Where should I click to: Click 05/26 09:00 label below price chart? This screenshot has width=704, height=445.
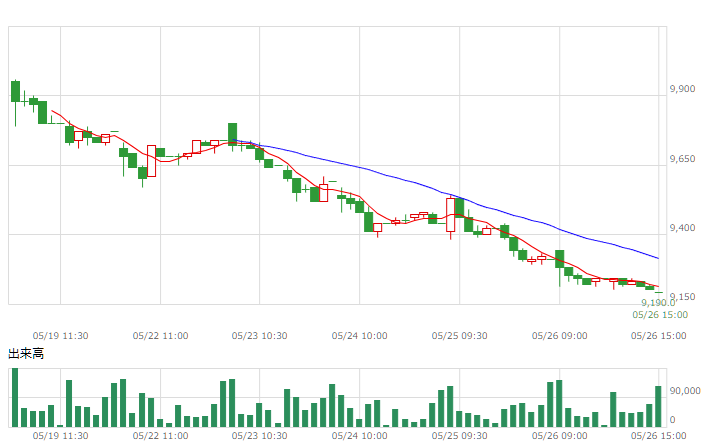click(559, 335)
